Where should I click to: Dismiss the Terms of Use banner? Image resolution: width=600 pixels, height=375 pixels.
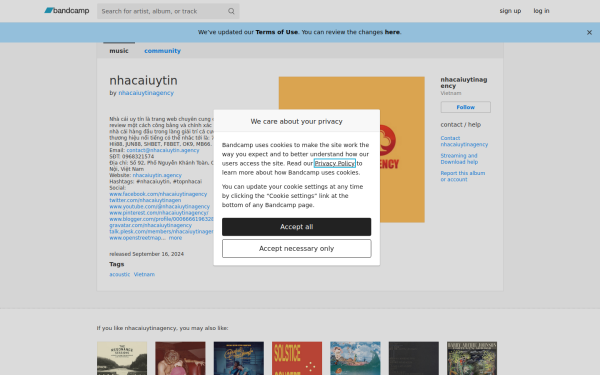[589, 33]
